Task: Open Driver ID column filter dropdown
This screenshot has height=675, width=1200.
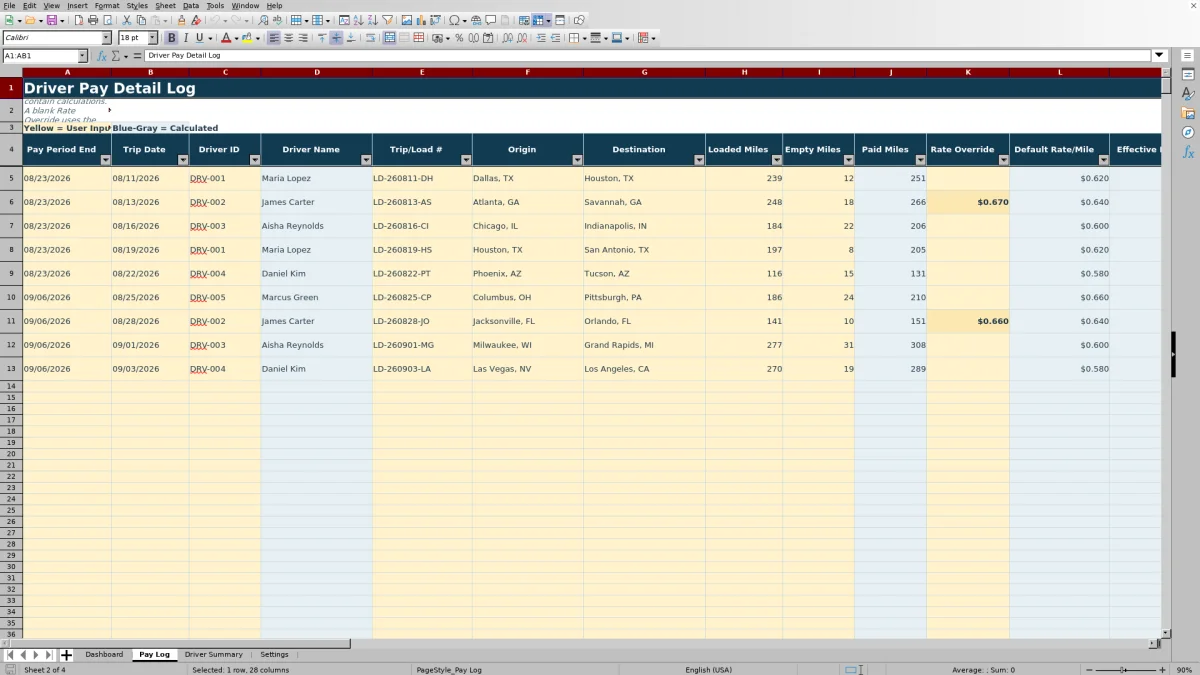Action: click(254, 160)
